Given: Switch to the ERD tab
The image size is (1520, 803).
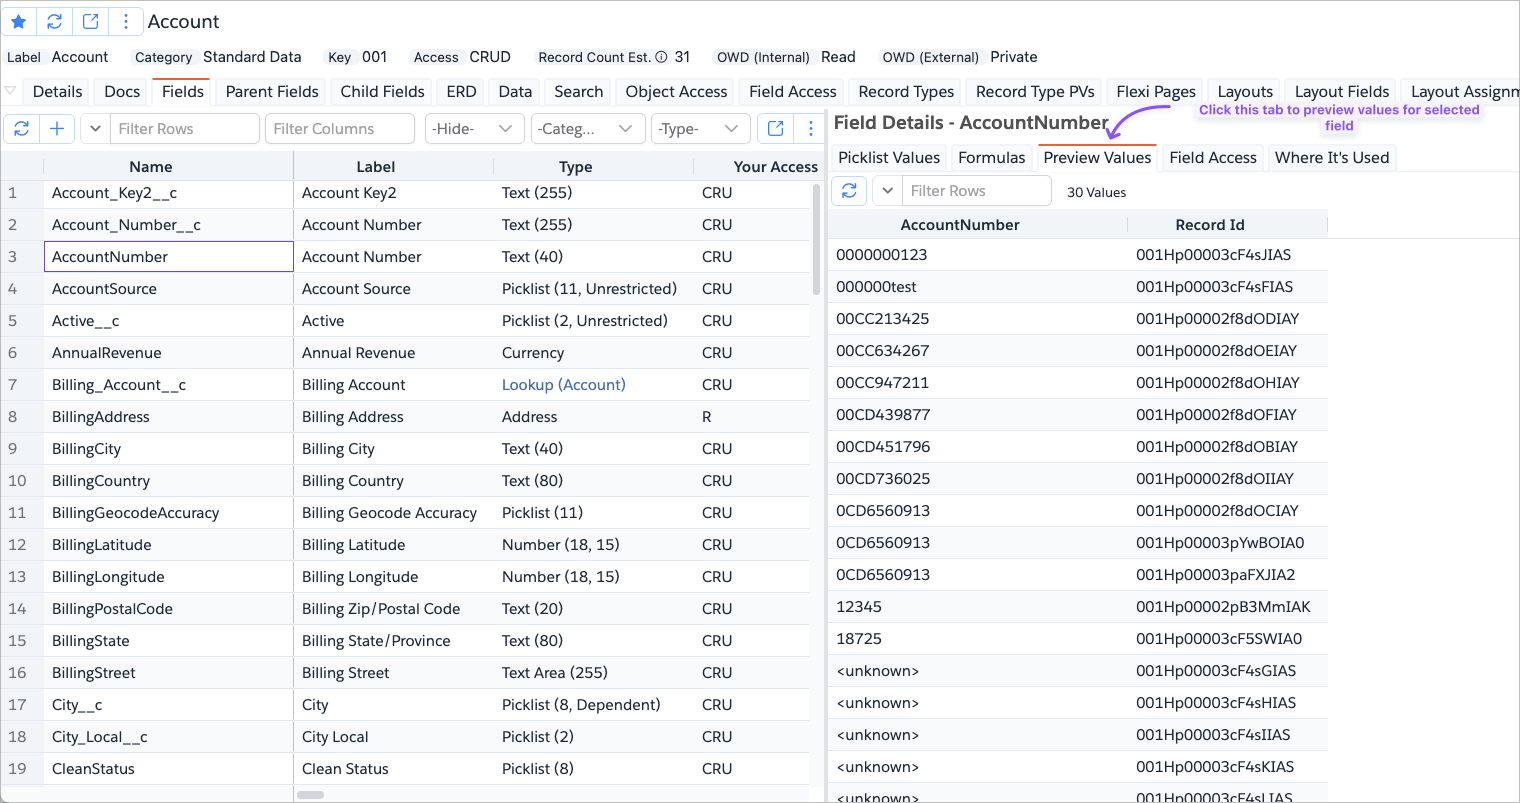Looking at the screenshot, I should click(x=461, y=91).
